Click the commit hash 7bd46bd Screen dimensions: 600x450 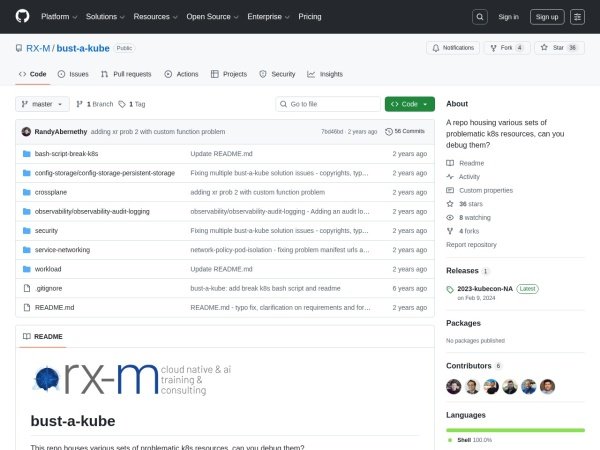tap(332, 132)
